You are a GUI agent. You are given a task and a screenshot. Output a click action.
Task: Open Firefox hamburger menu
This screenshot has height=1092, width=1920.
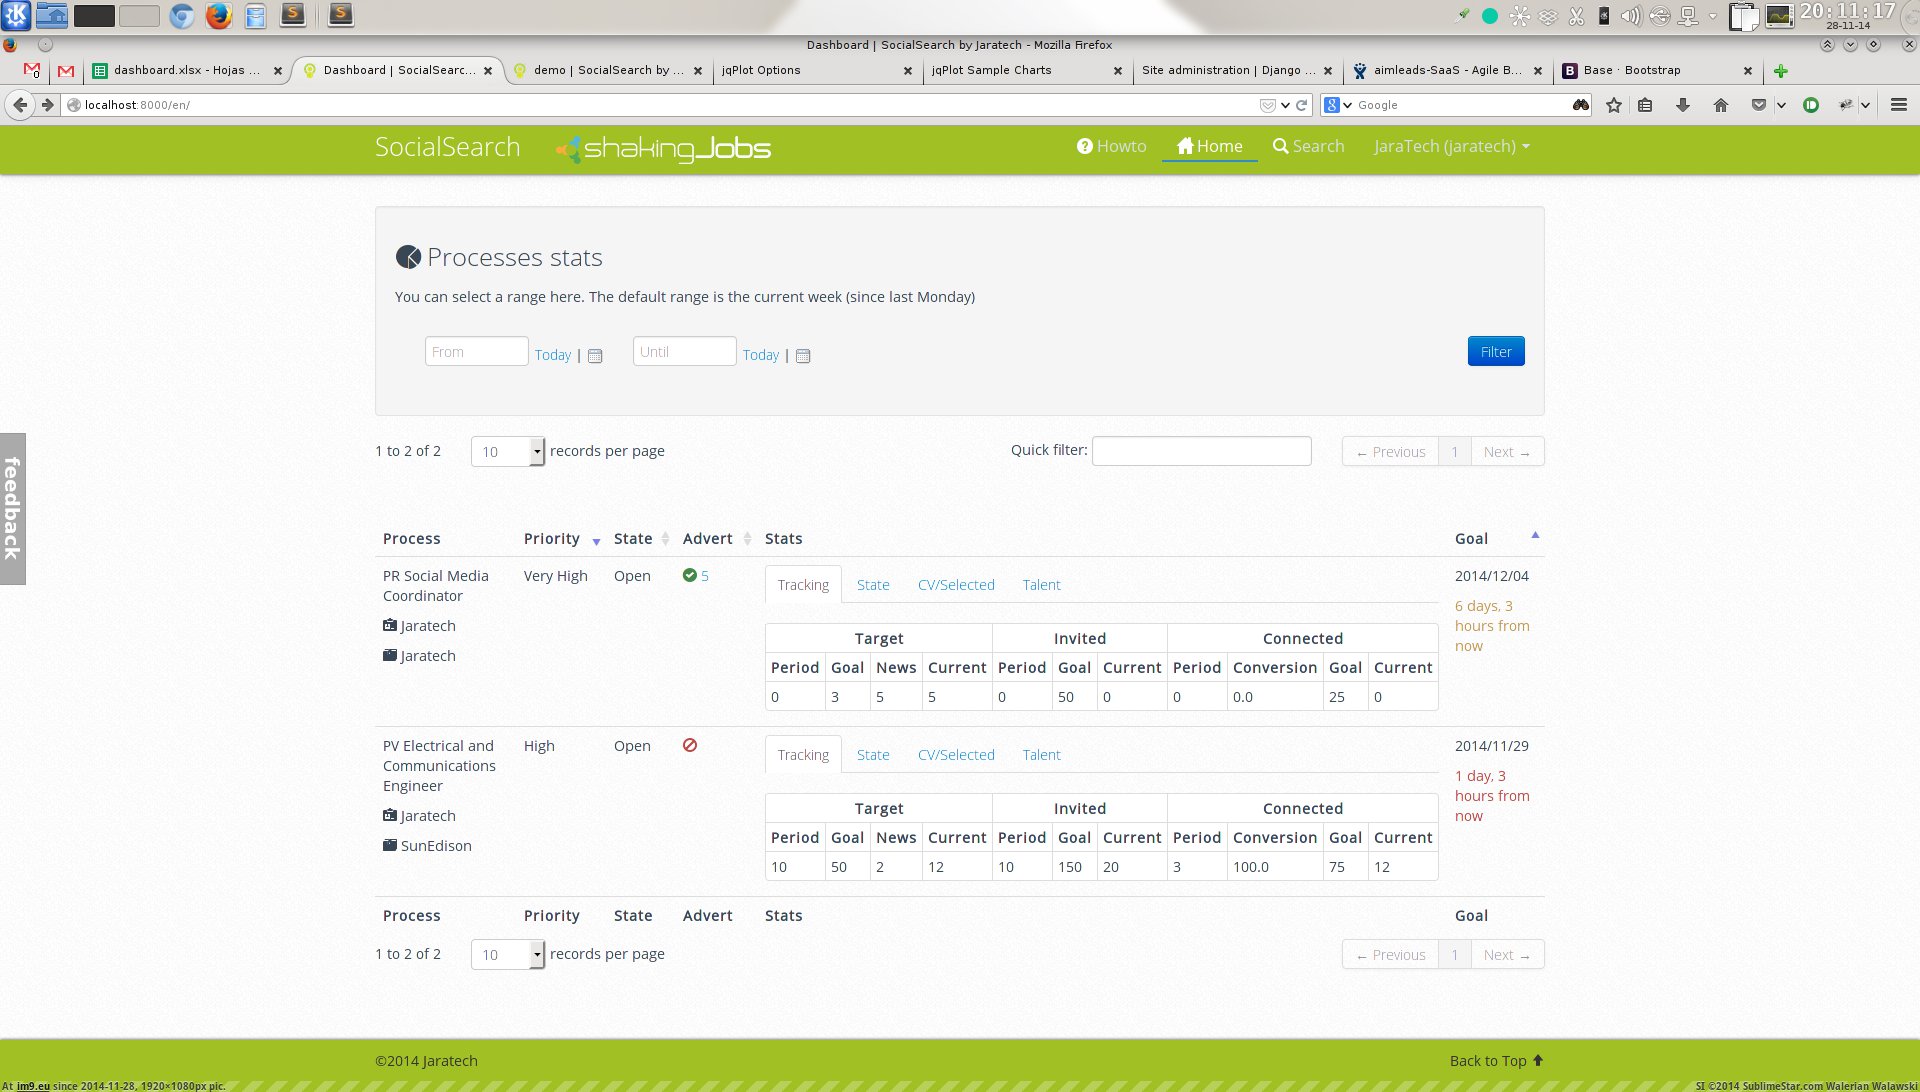(1898, 105)
